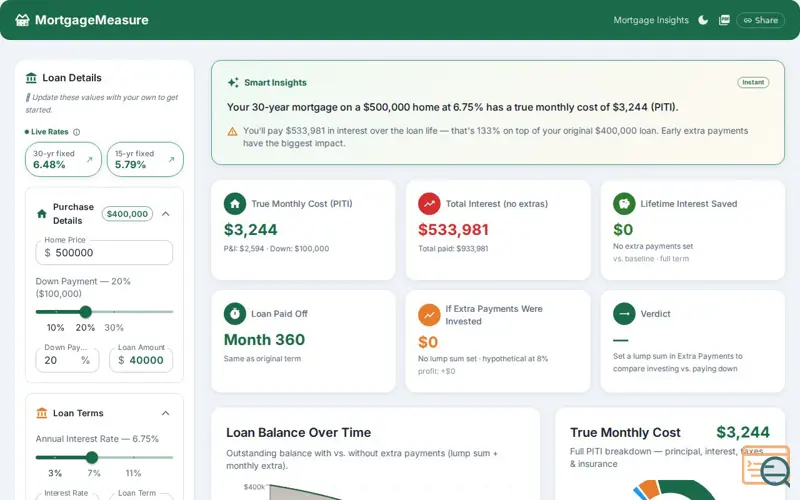Screen dimensions: 800x500
Task: Click the 10% down payment tick label
Action: click(55, 328)
